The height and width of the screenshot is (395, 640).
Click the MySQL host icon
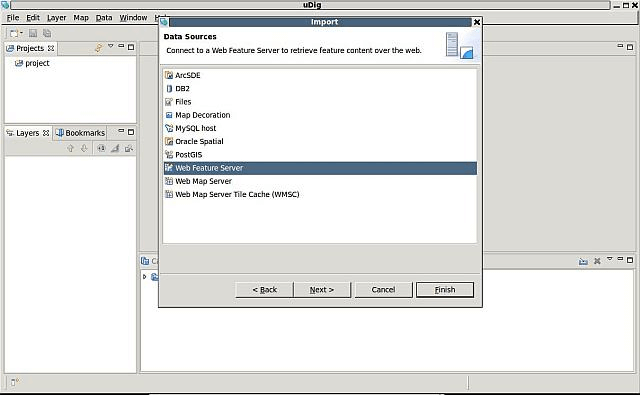(x=169, y=128)
